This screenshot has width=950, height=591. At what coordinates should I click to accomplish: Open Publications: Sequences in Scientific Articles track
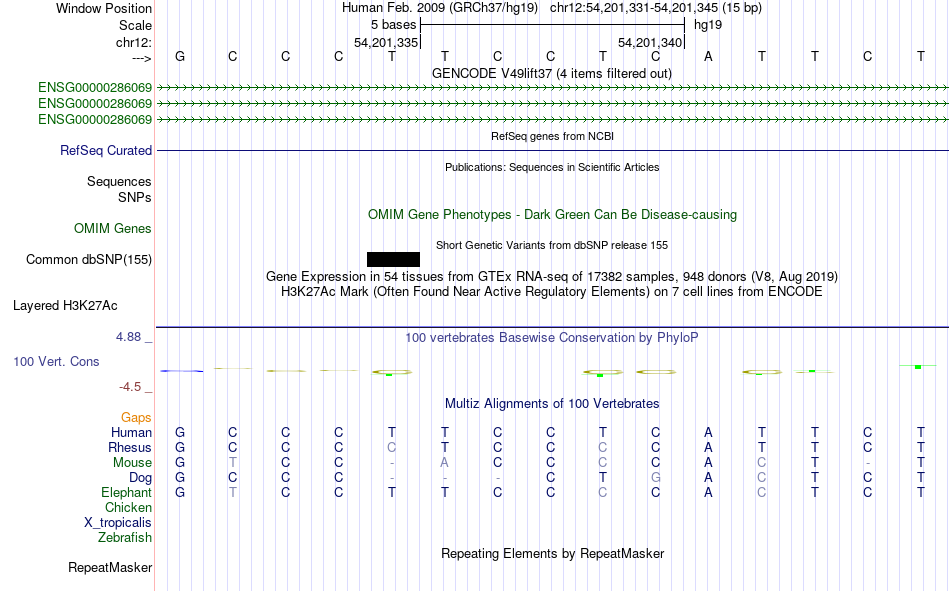tap(552, 167)
